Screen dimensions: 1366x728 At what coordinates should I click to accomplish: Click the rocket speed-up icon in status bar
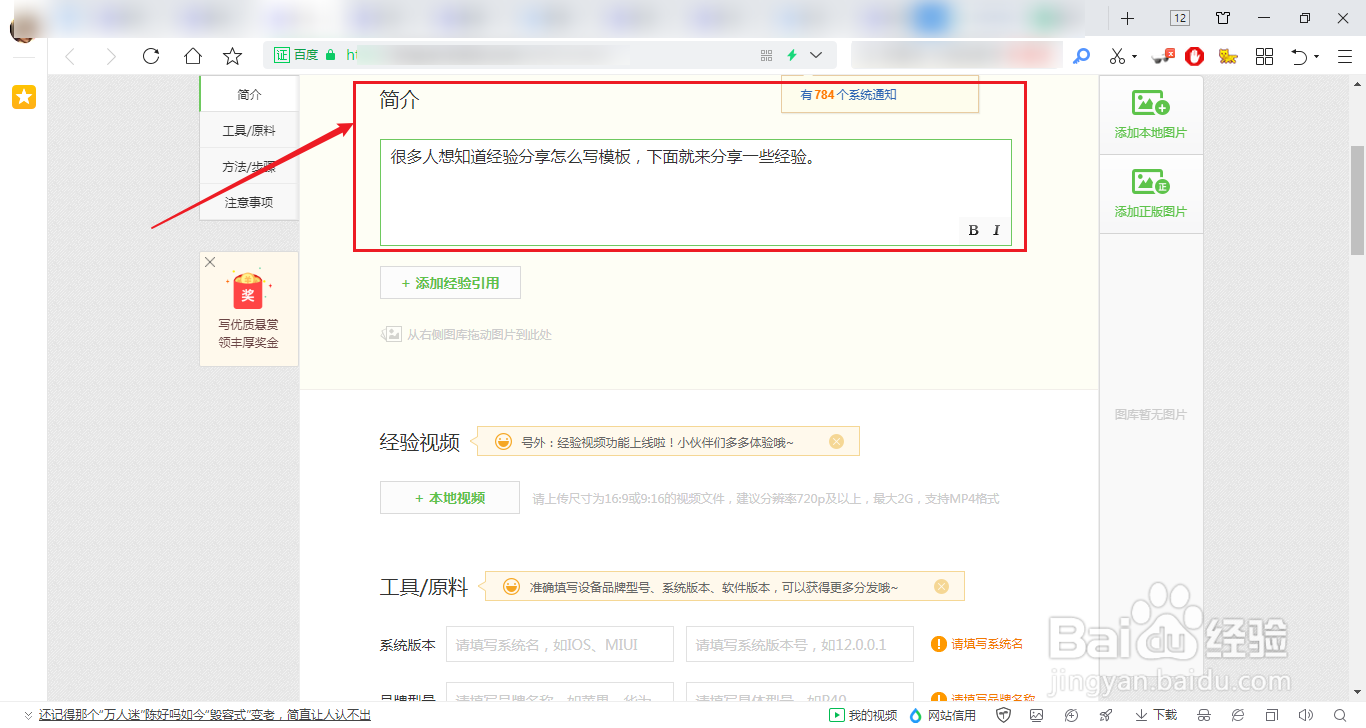click(1106, 715)
